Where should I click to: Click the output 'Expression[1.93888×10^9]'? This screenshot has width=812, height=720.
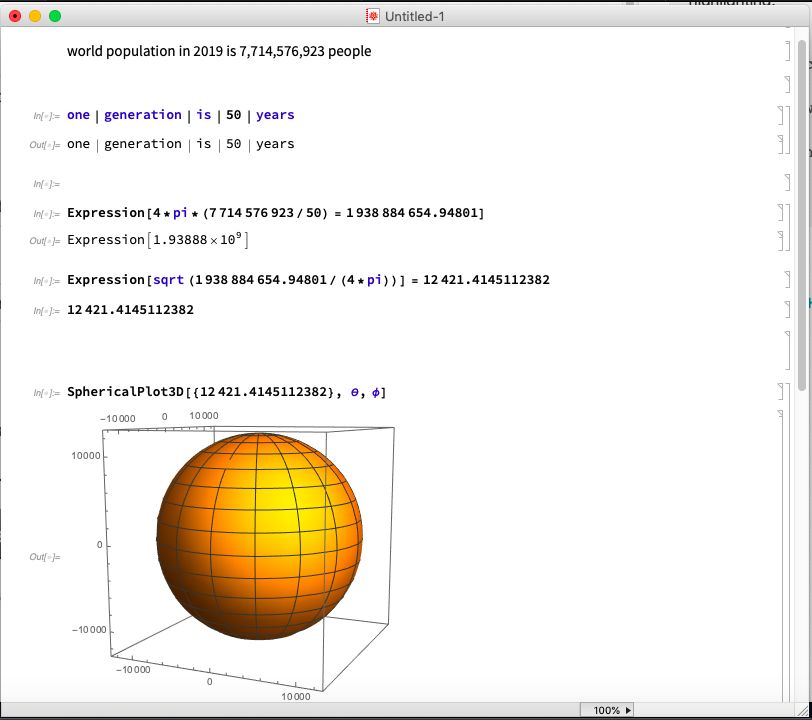[x=158, y=240]
